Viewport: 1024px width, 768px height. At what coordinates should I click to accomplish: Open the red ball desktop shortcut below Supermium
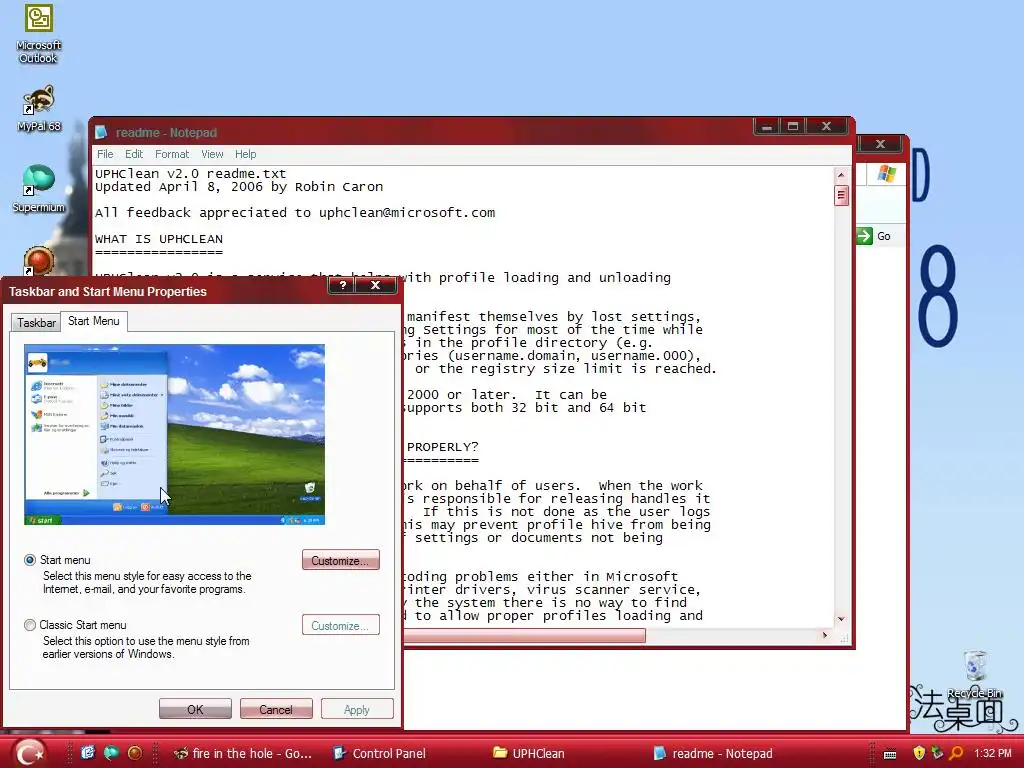point(39,260)
